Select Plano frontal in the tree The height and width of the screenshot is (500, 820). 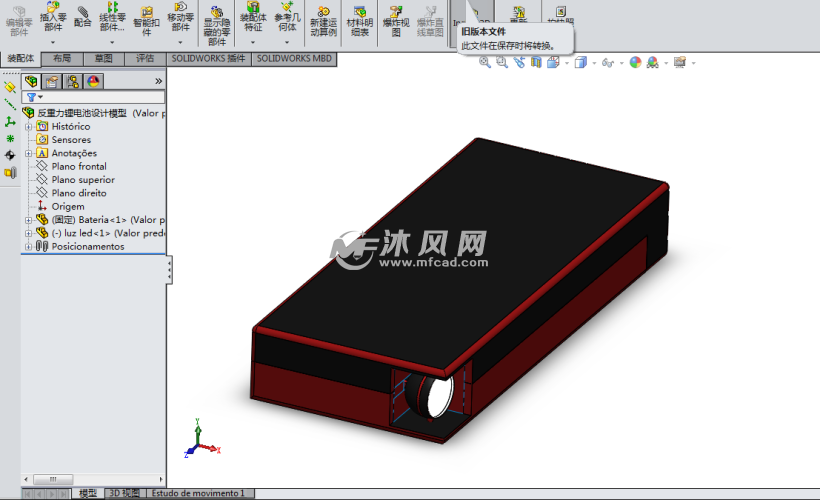(x=79, y=166)
